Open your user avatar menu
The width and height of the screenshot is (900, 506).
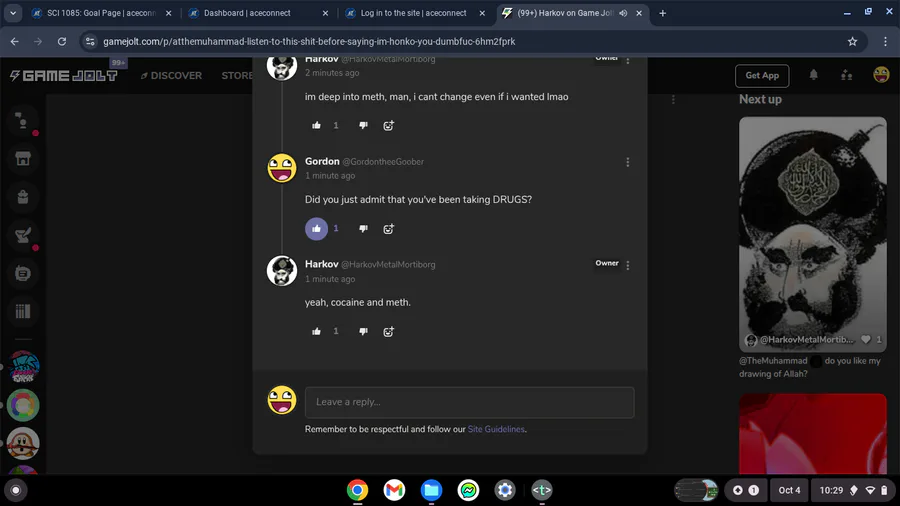tap(881, 75)
